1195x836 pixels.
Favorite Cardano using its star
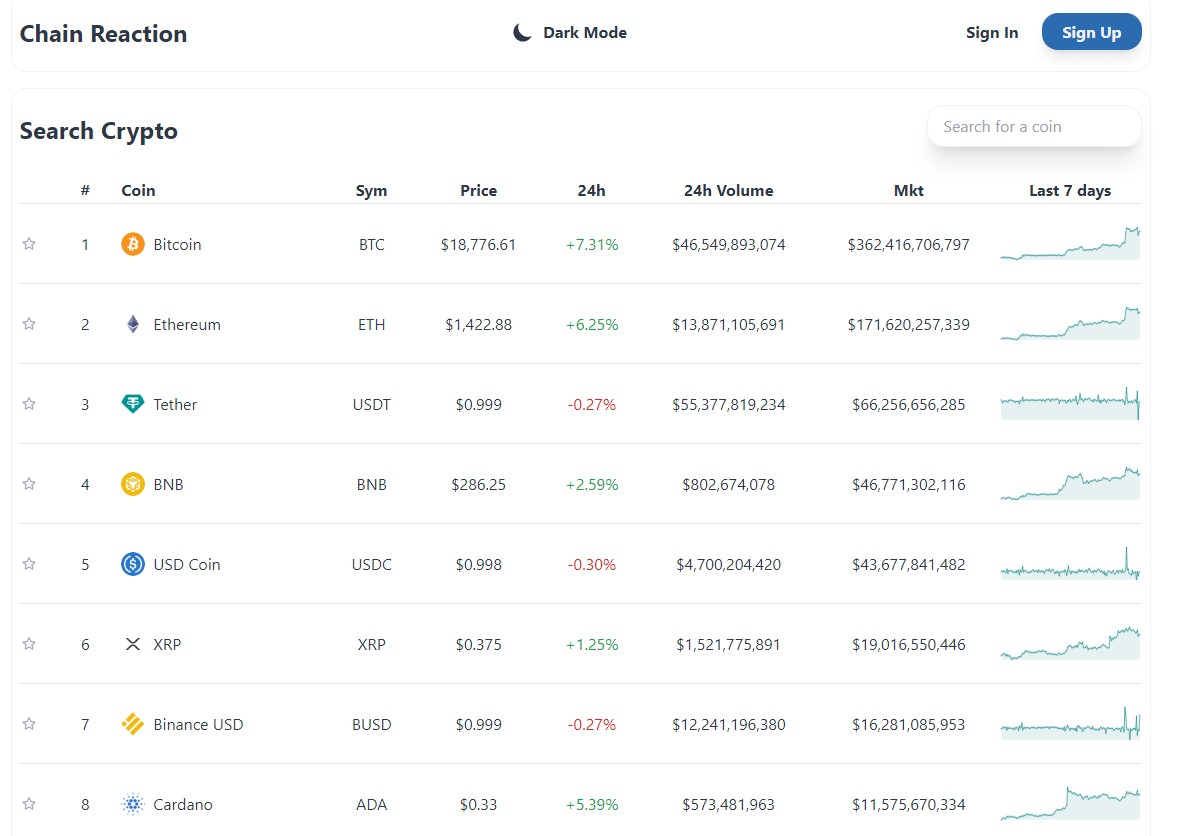point(29,803)
